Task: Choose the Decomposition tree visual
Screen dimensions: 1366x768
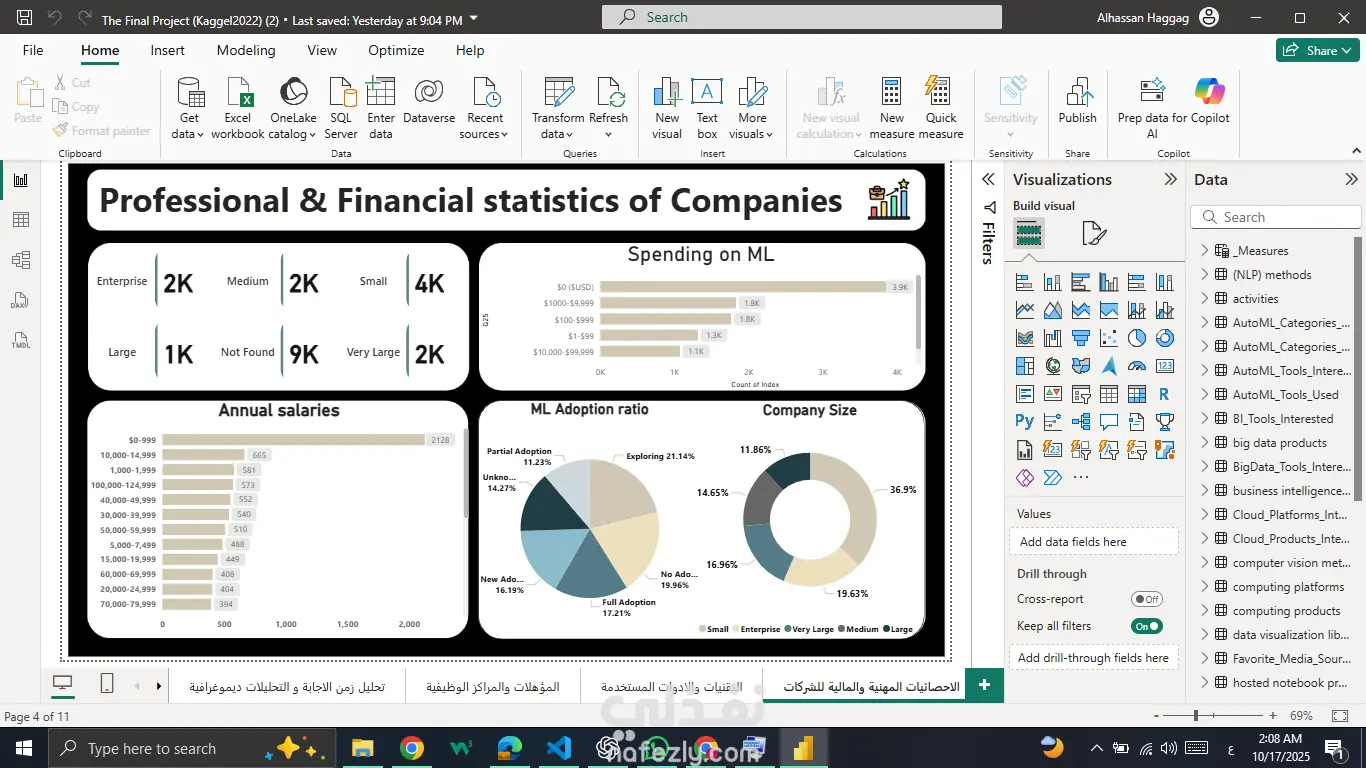Action: tap(1081, 422)
